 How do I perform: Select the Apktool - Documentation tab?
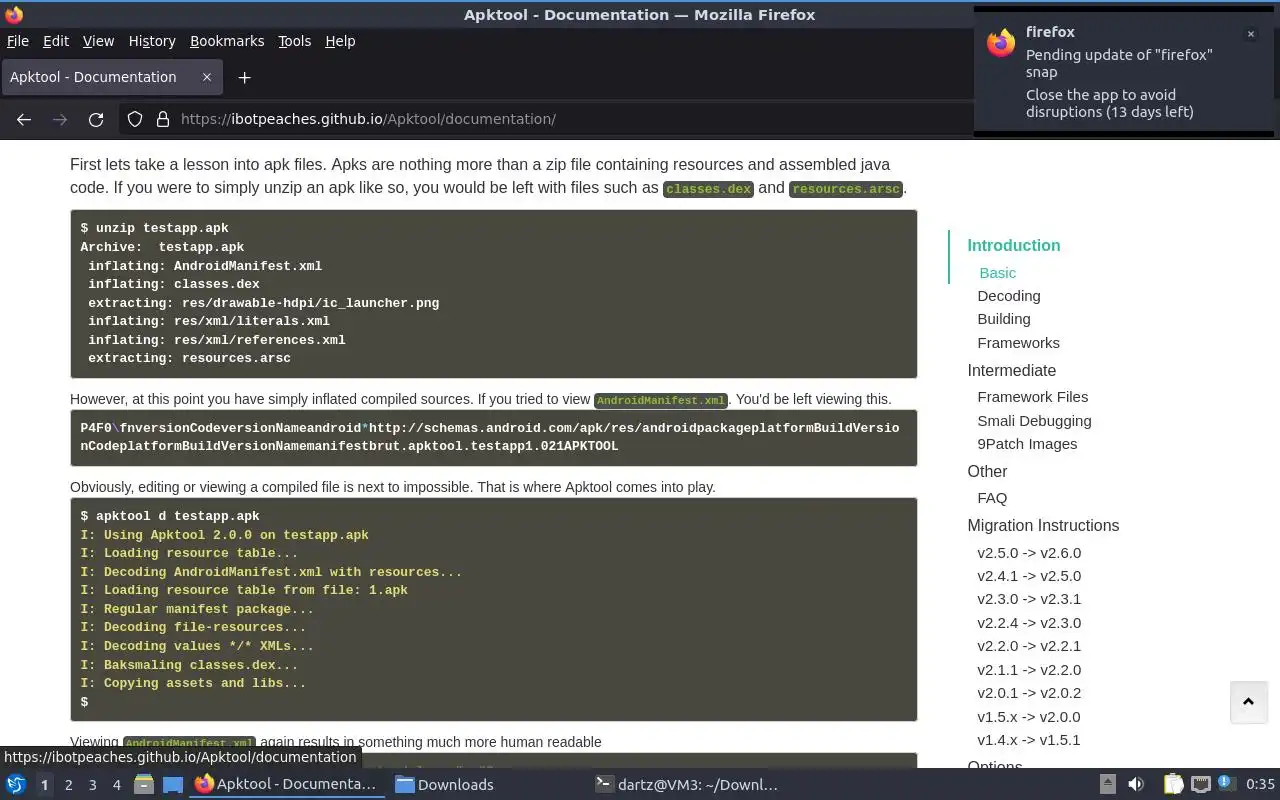click(x=111, y=77)
